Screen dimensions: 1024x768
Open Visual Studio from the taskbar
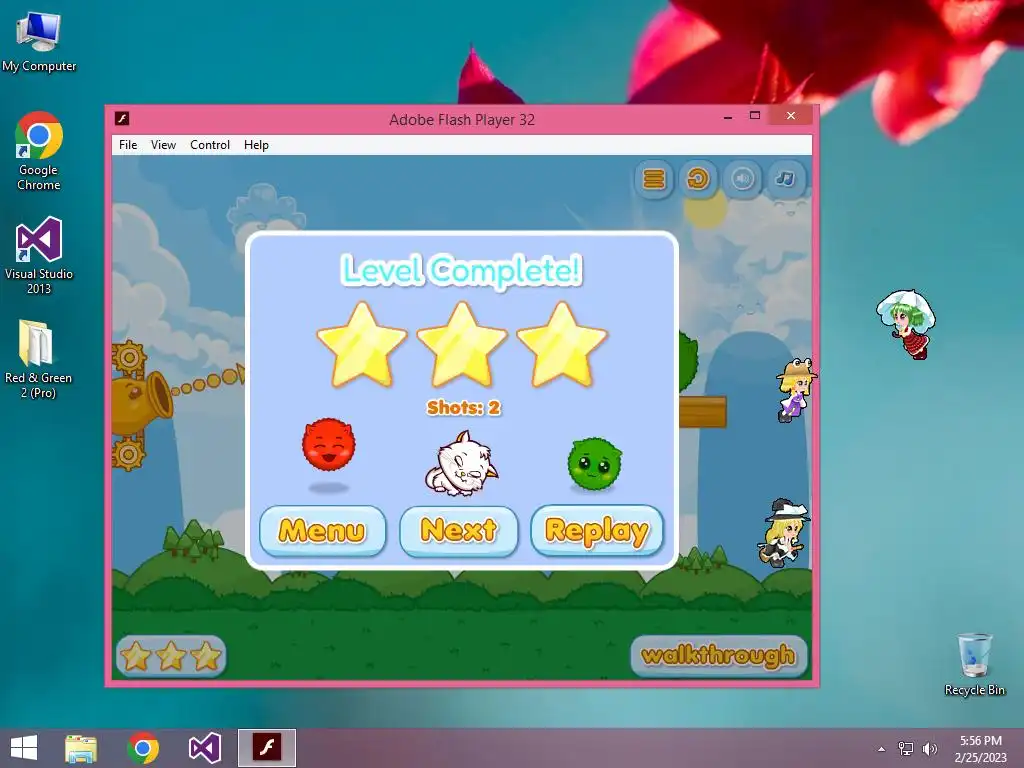(x=204, y=748)
